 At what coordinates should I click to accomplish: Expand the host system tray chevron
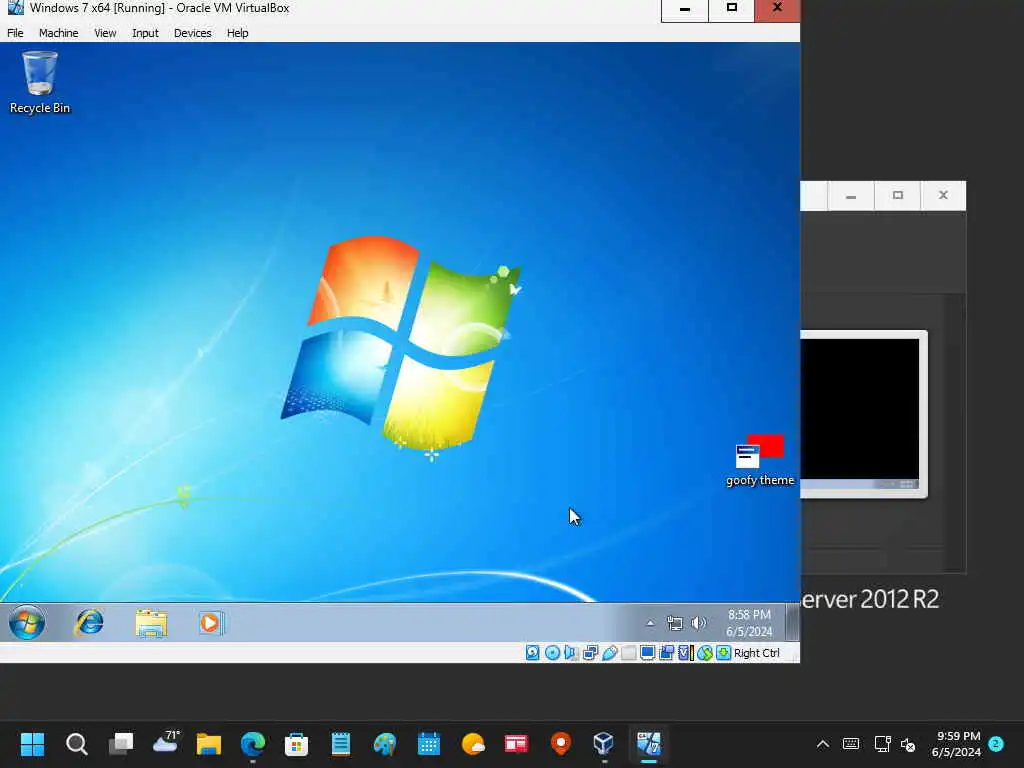pos(823,744)
